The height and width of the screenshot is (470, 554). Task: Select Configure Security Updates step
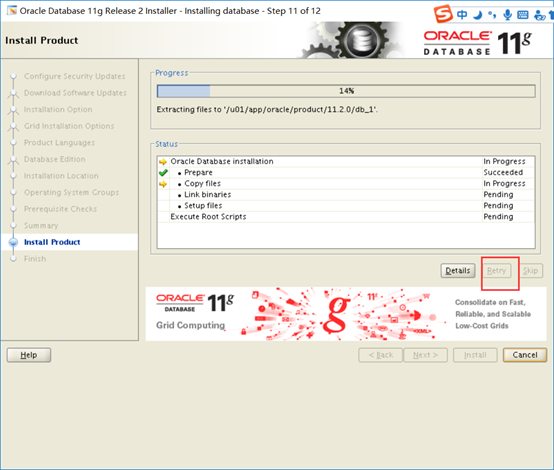coord(75,76)
